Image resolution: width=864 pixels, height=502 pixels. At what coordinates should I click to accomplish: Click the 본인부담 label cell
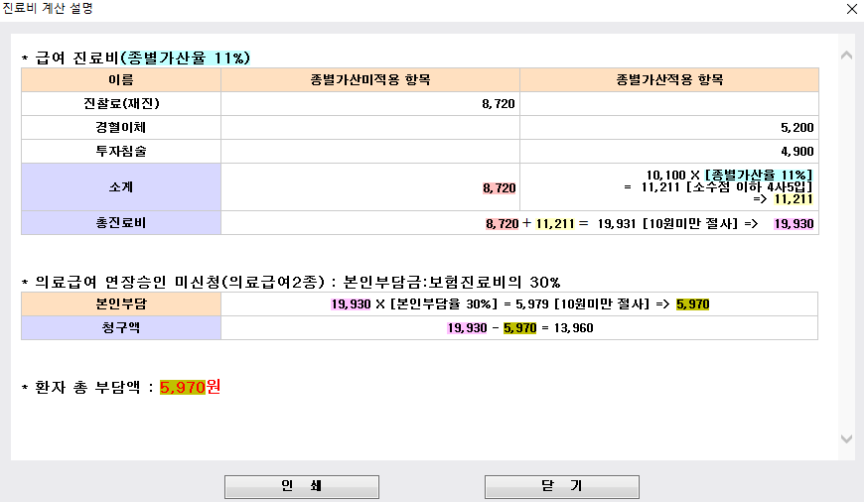coord(121,304)
